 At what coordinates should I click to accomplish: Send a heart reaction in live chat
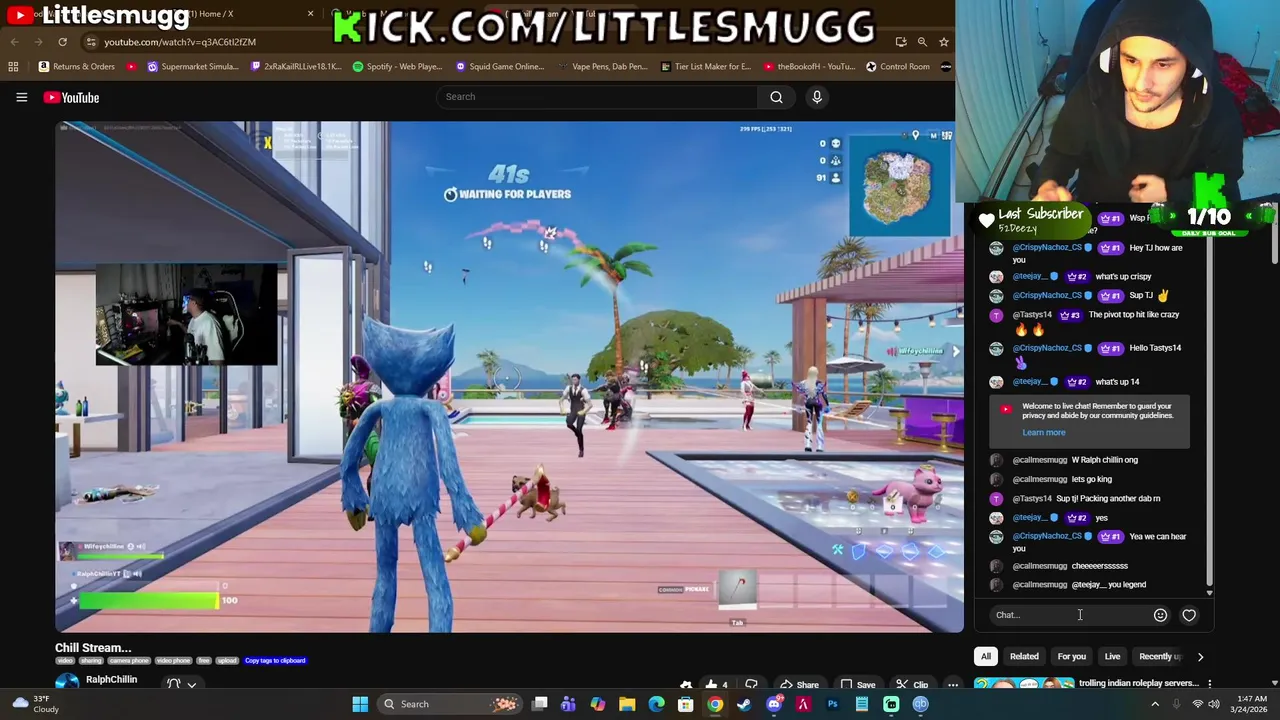pos(1189,615)
